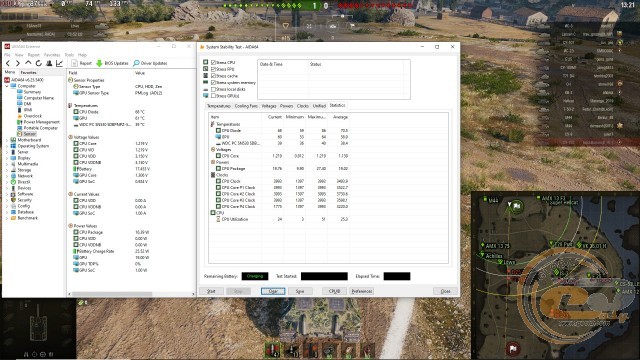
Task: Select the DMI tree item icon
Action: pyautogui.click(x=19, y=104)
